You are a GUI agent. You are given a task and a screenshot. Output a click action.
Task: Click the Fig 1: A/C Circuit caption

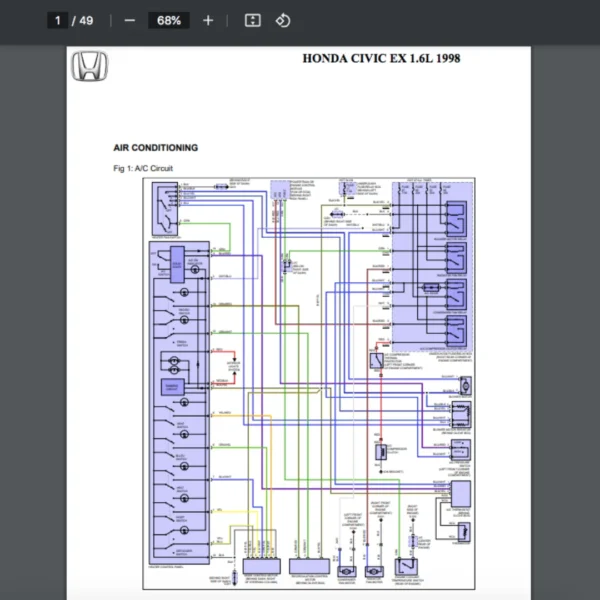click(143, 168)
